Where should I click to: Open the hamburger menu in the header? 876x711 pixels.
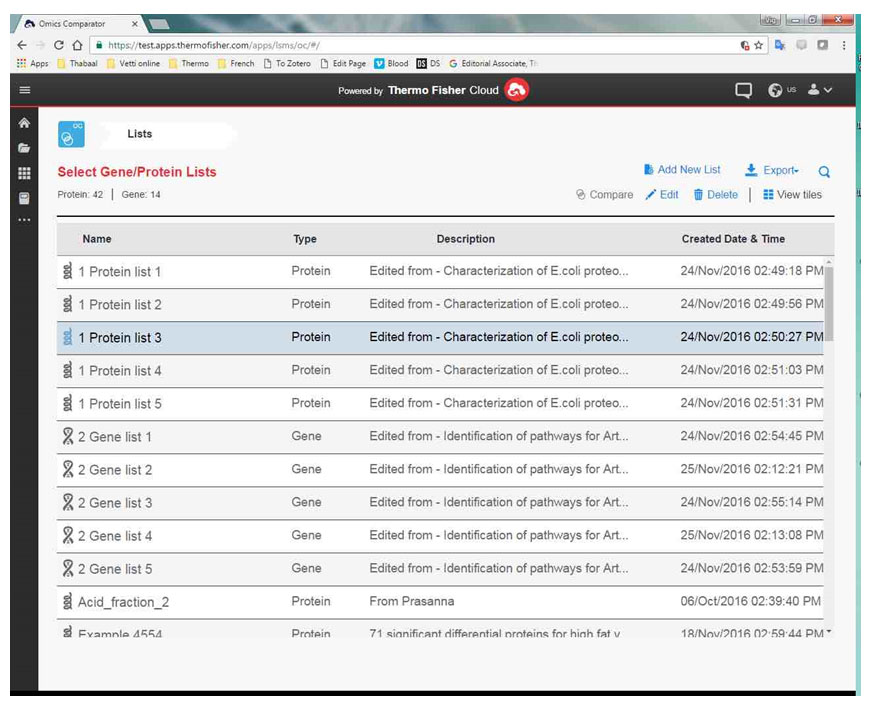(25, 90)
